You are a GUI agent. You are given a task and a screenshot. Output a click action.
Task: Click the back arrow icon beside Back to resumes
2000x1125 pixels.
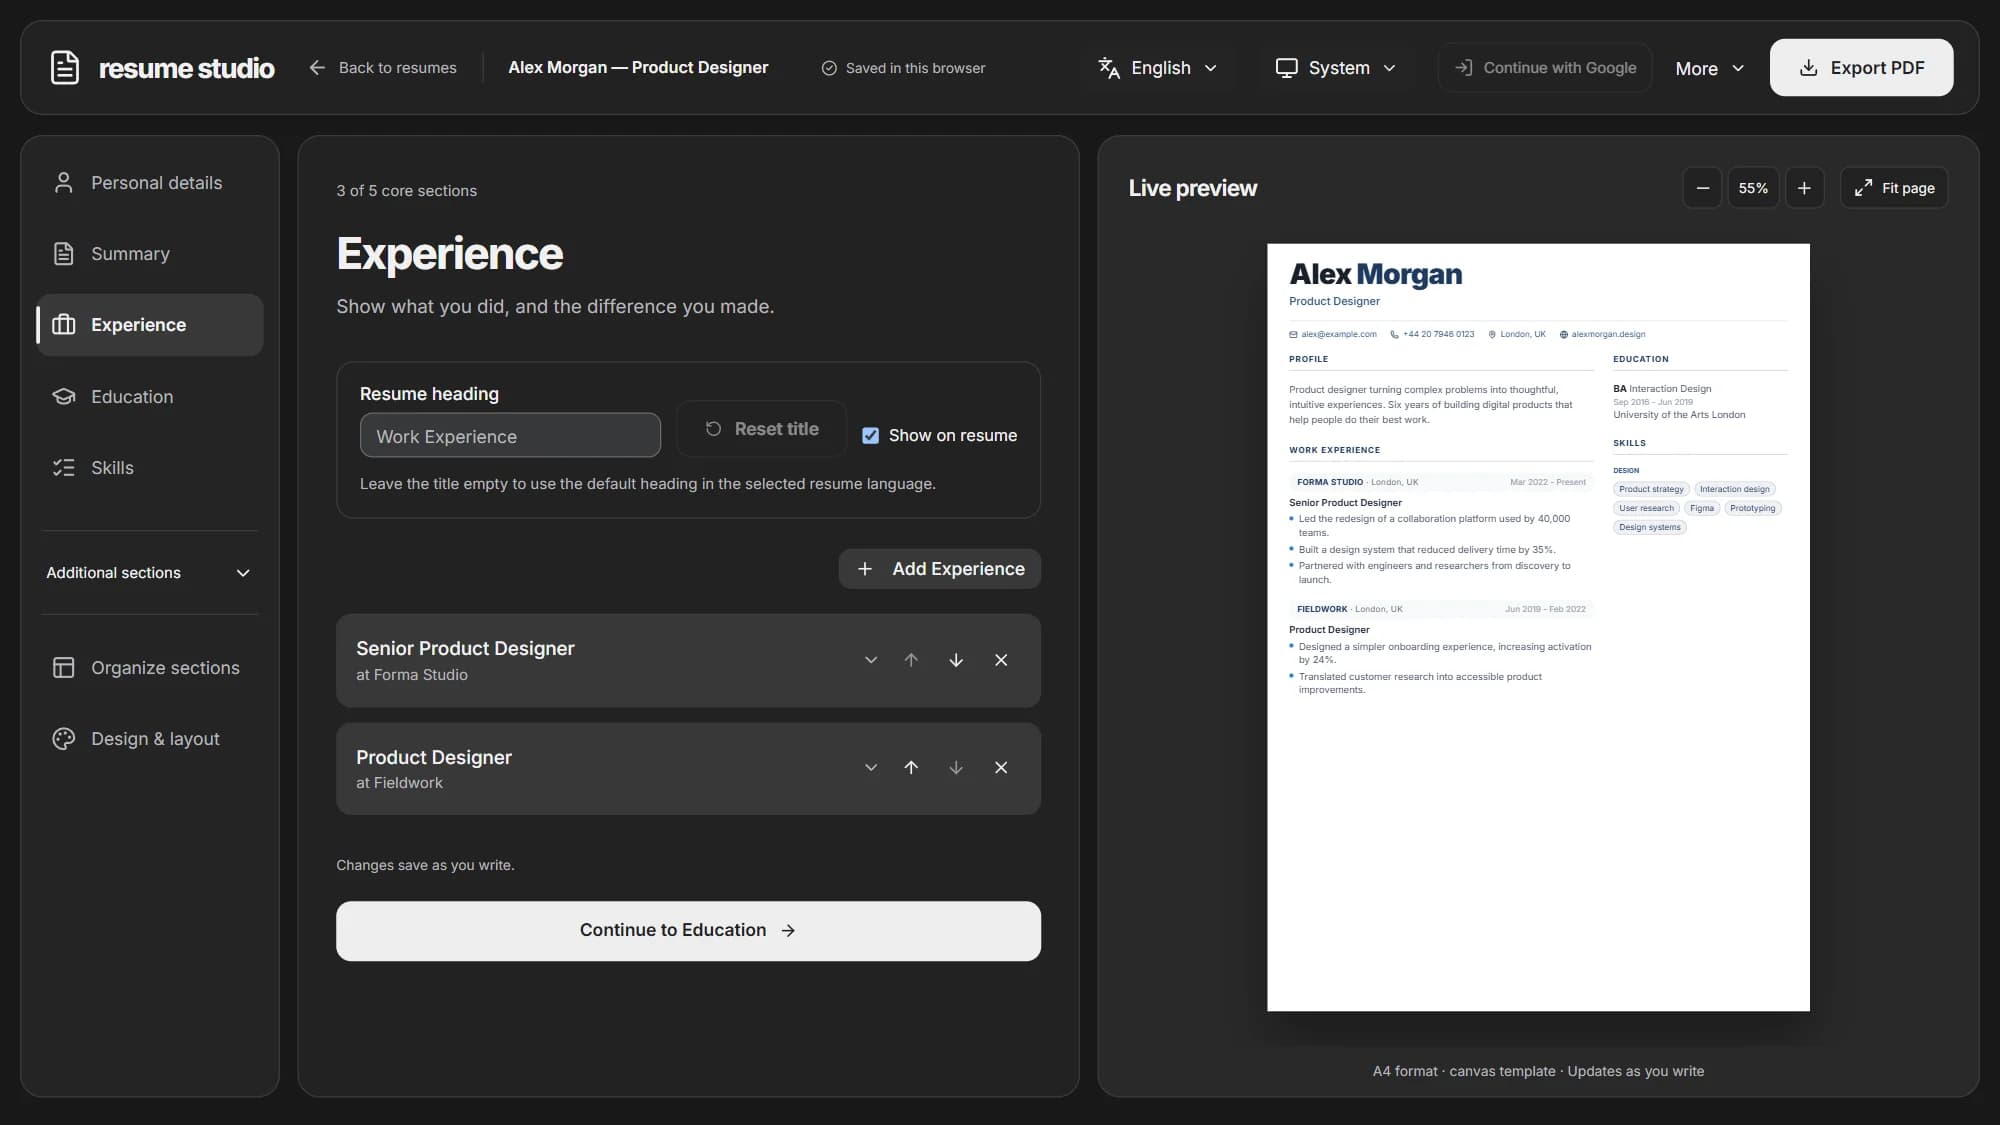pos(317,67)
